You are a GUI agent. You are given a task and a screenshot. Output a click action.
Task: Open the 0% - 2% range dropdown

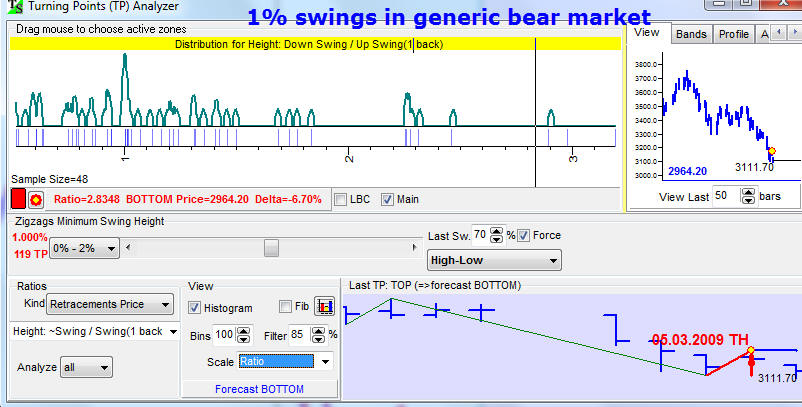tap(85, 247)
